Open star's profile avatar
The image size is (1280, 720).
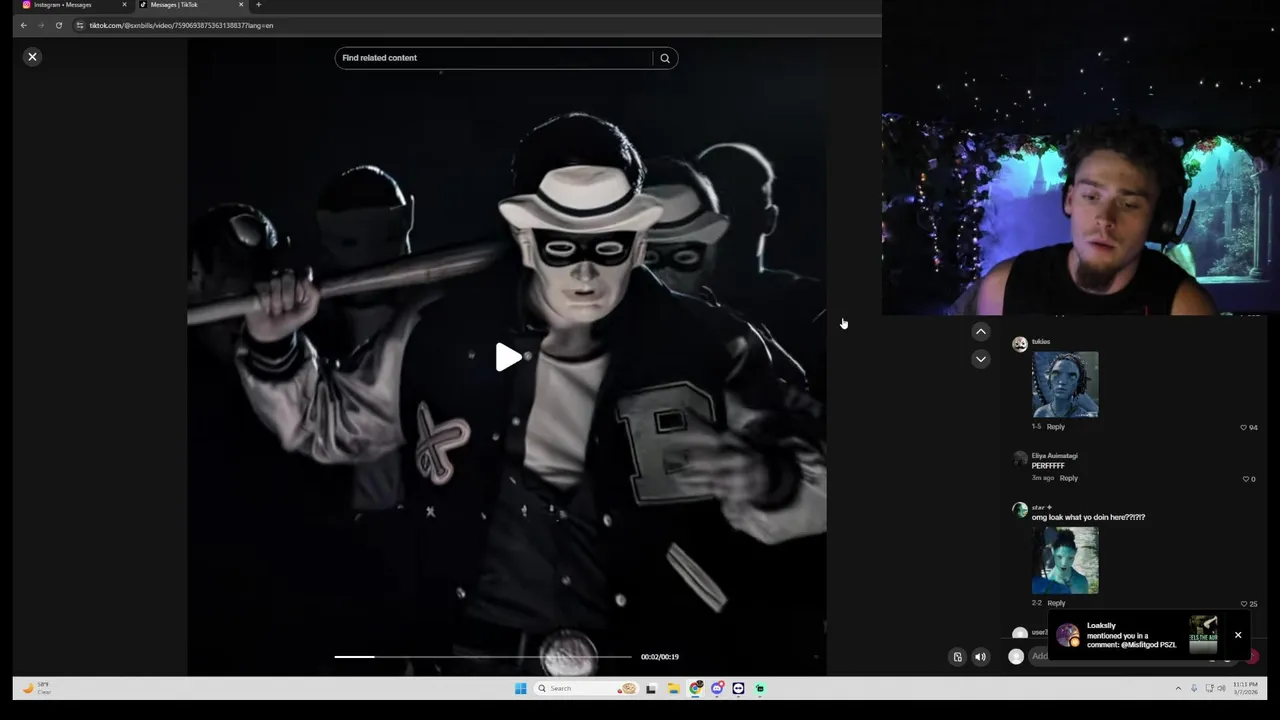tap(1019, 510)
